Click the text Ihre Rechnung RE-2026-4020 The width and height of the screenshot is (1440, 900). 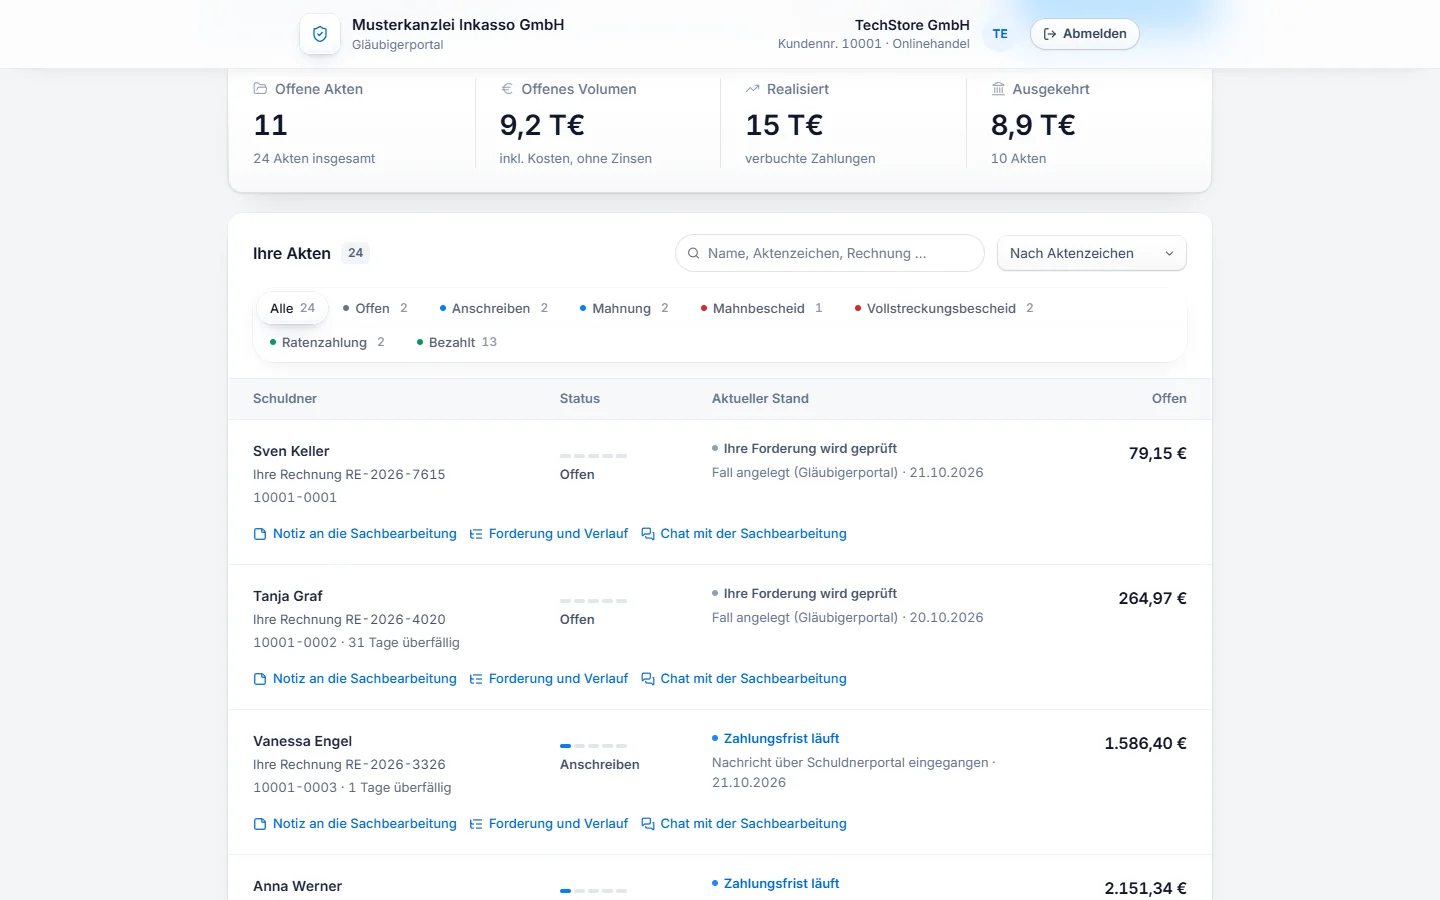point(349,620)
